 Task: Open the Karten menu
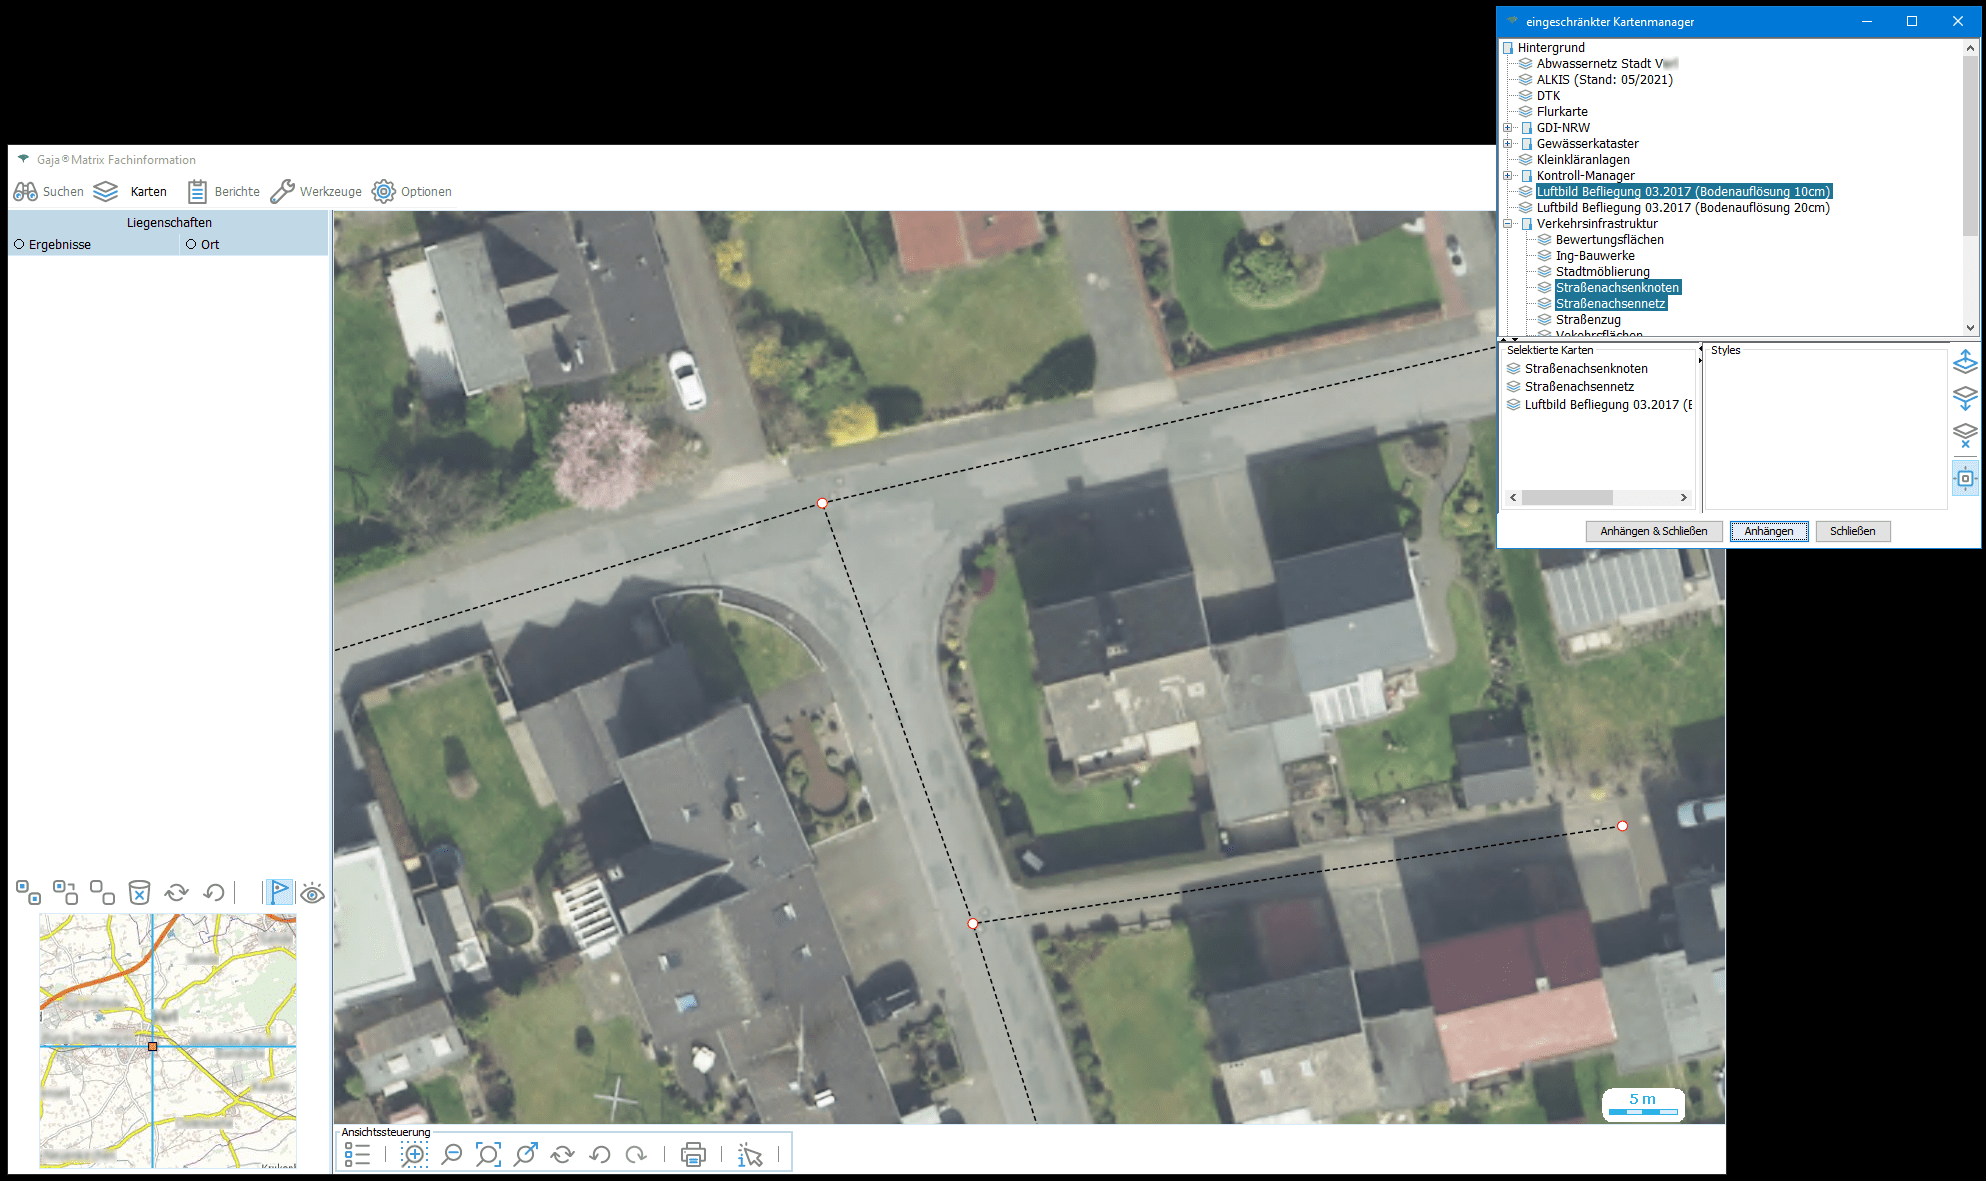tap(130, 191)
